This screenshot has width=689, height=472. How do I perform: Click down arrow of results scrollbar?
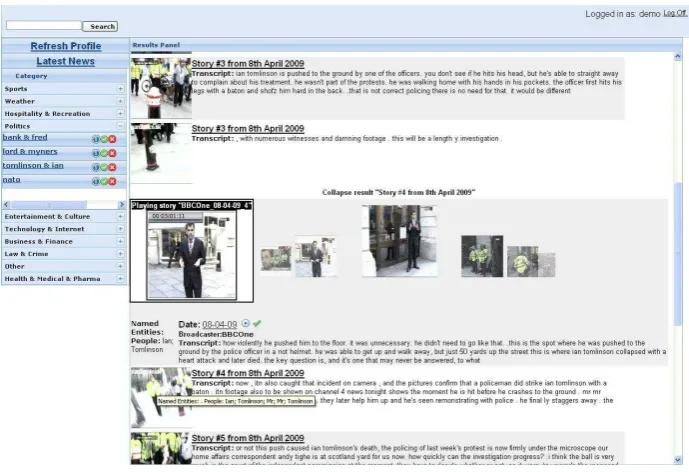(677, 460)
